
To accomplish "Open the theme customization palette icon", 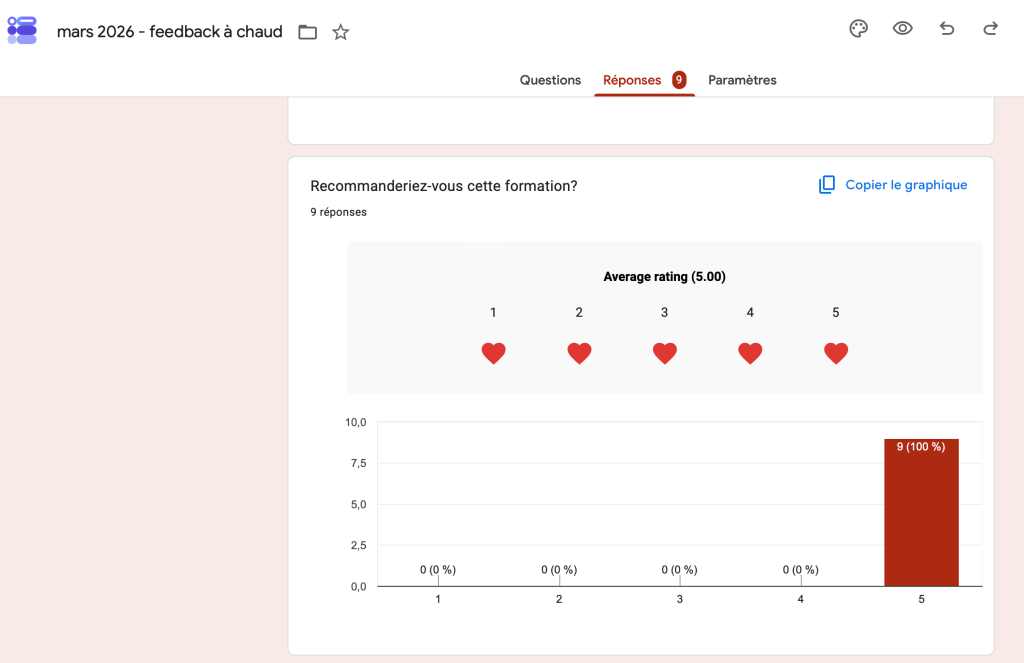I will [x=858, y=29].
